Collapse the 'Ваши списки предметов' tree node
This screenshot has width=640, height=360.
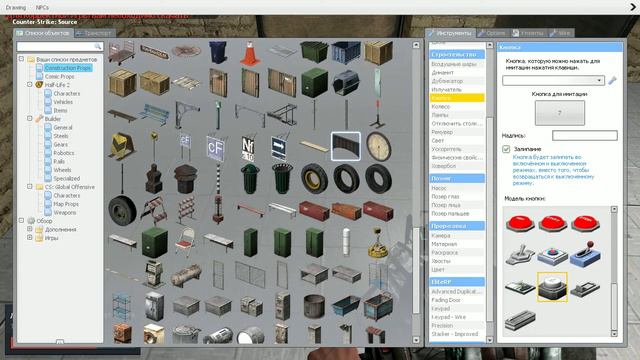pos(21,59)
